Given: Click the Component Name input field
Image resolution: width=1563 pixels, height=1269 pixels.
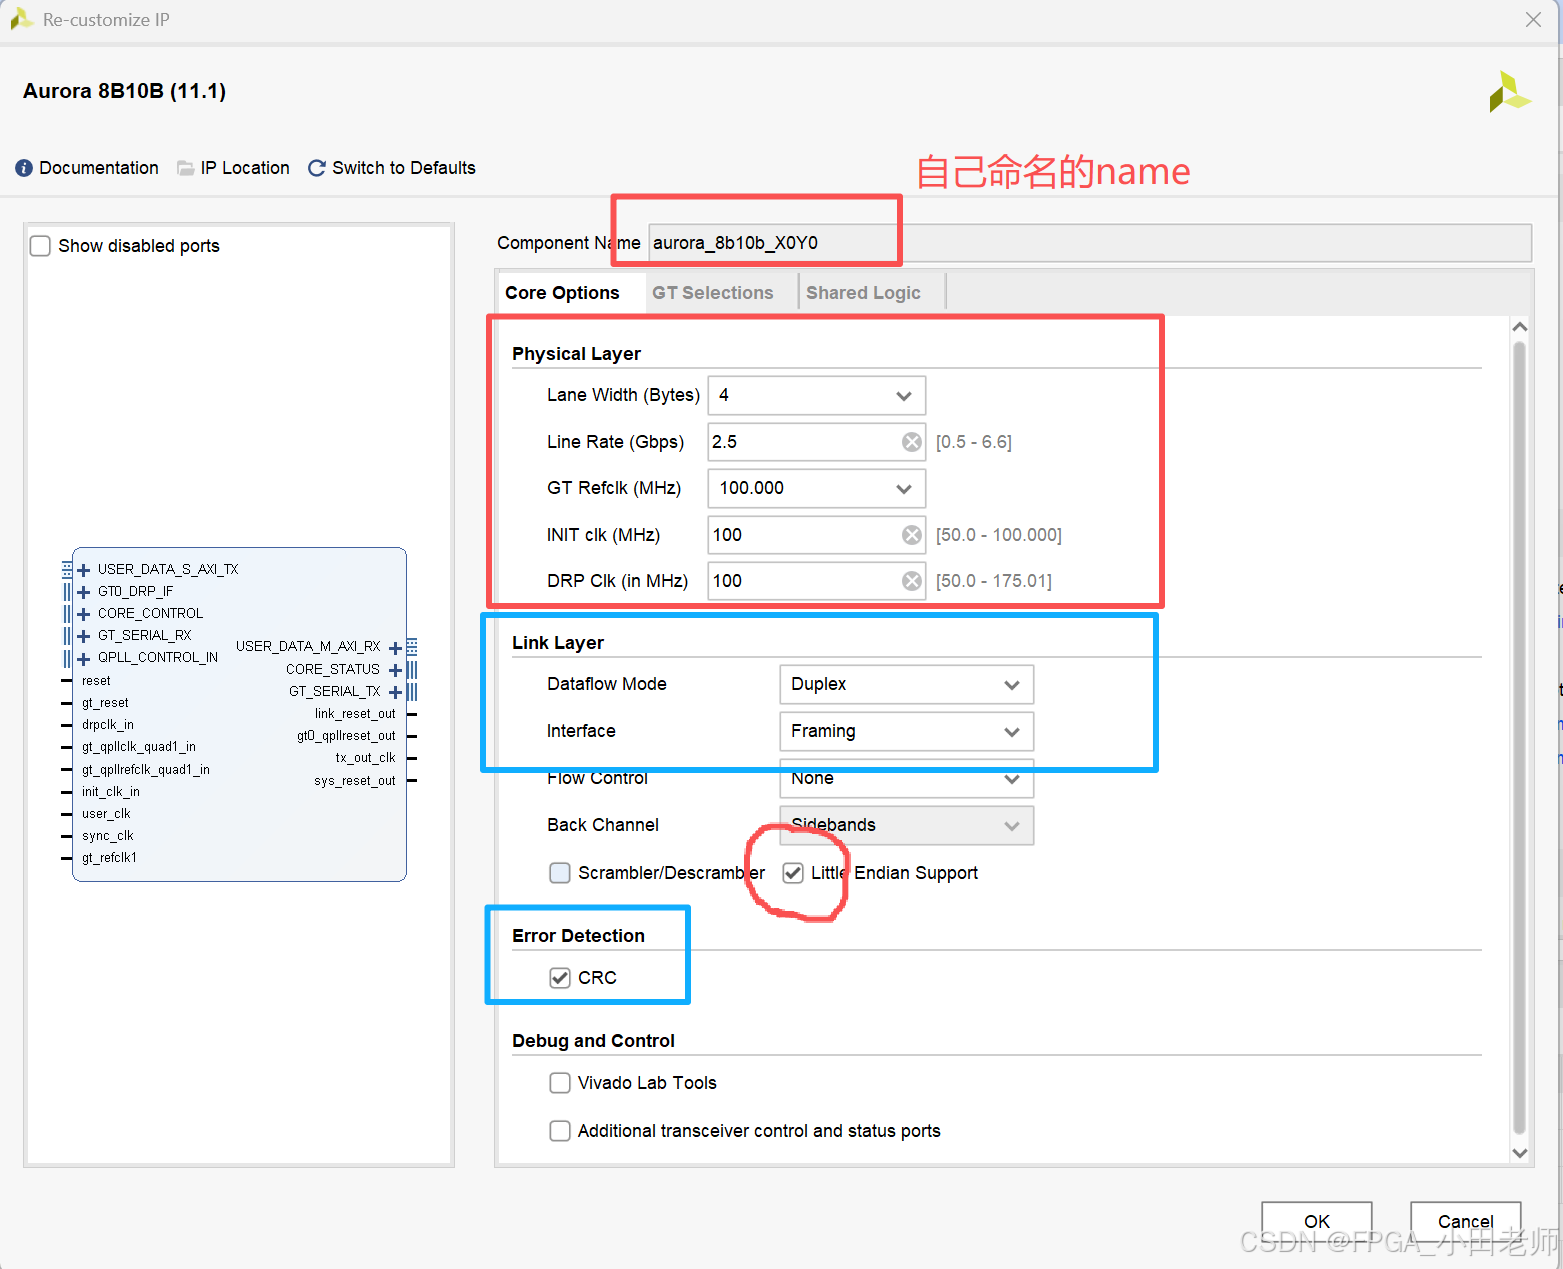Looking at the screenshot, I should point(1090,243).
